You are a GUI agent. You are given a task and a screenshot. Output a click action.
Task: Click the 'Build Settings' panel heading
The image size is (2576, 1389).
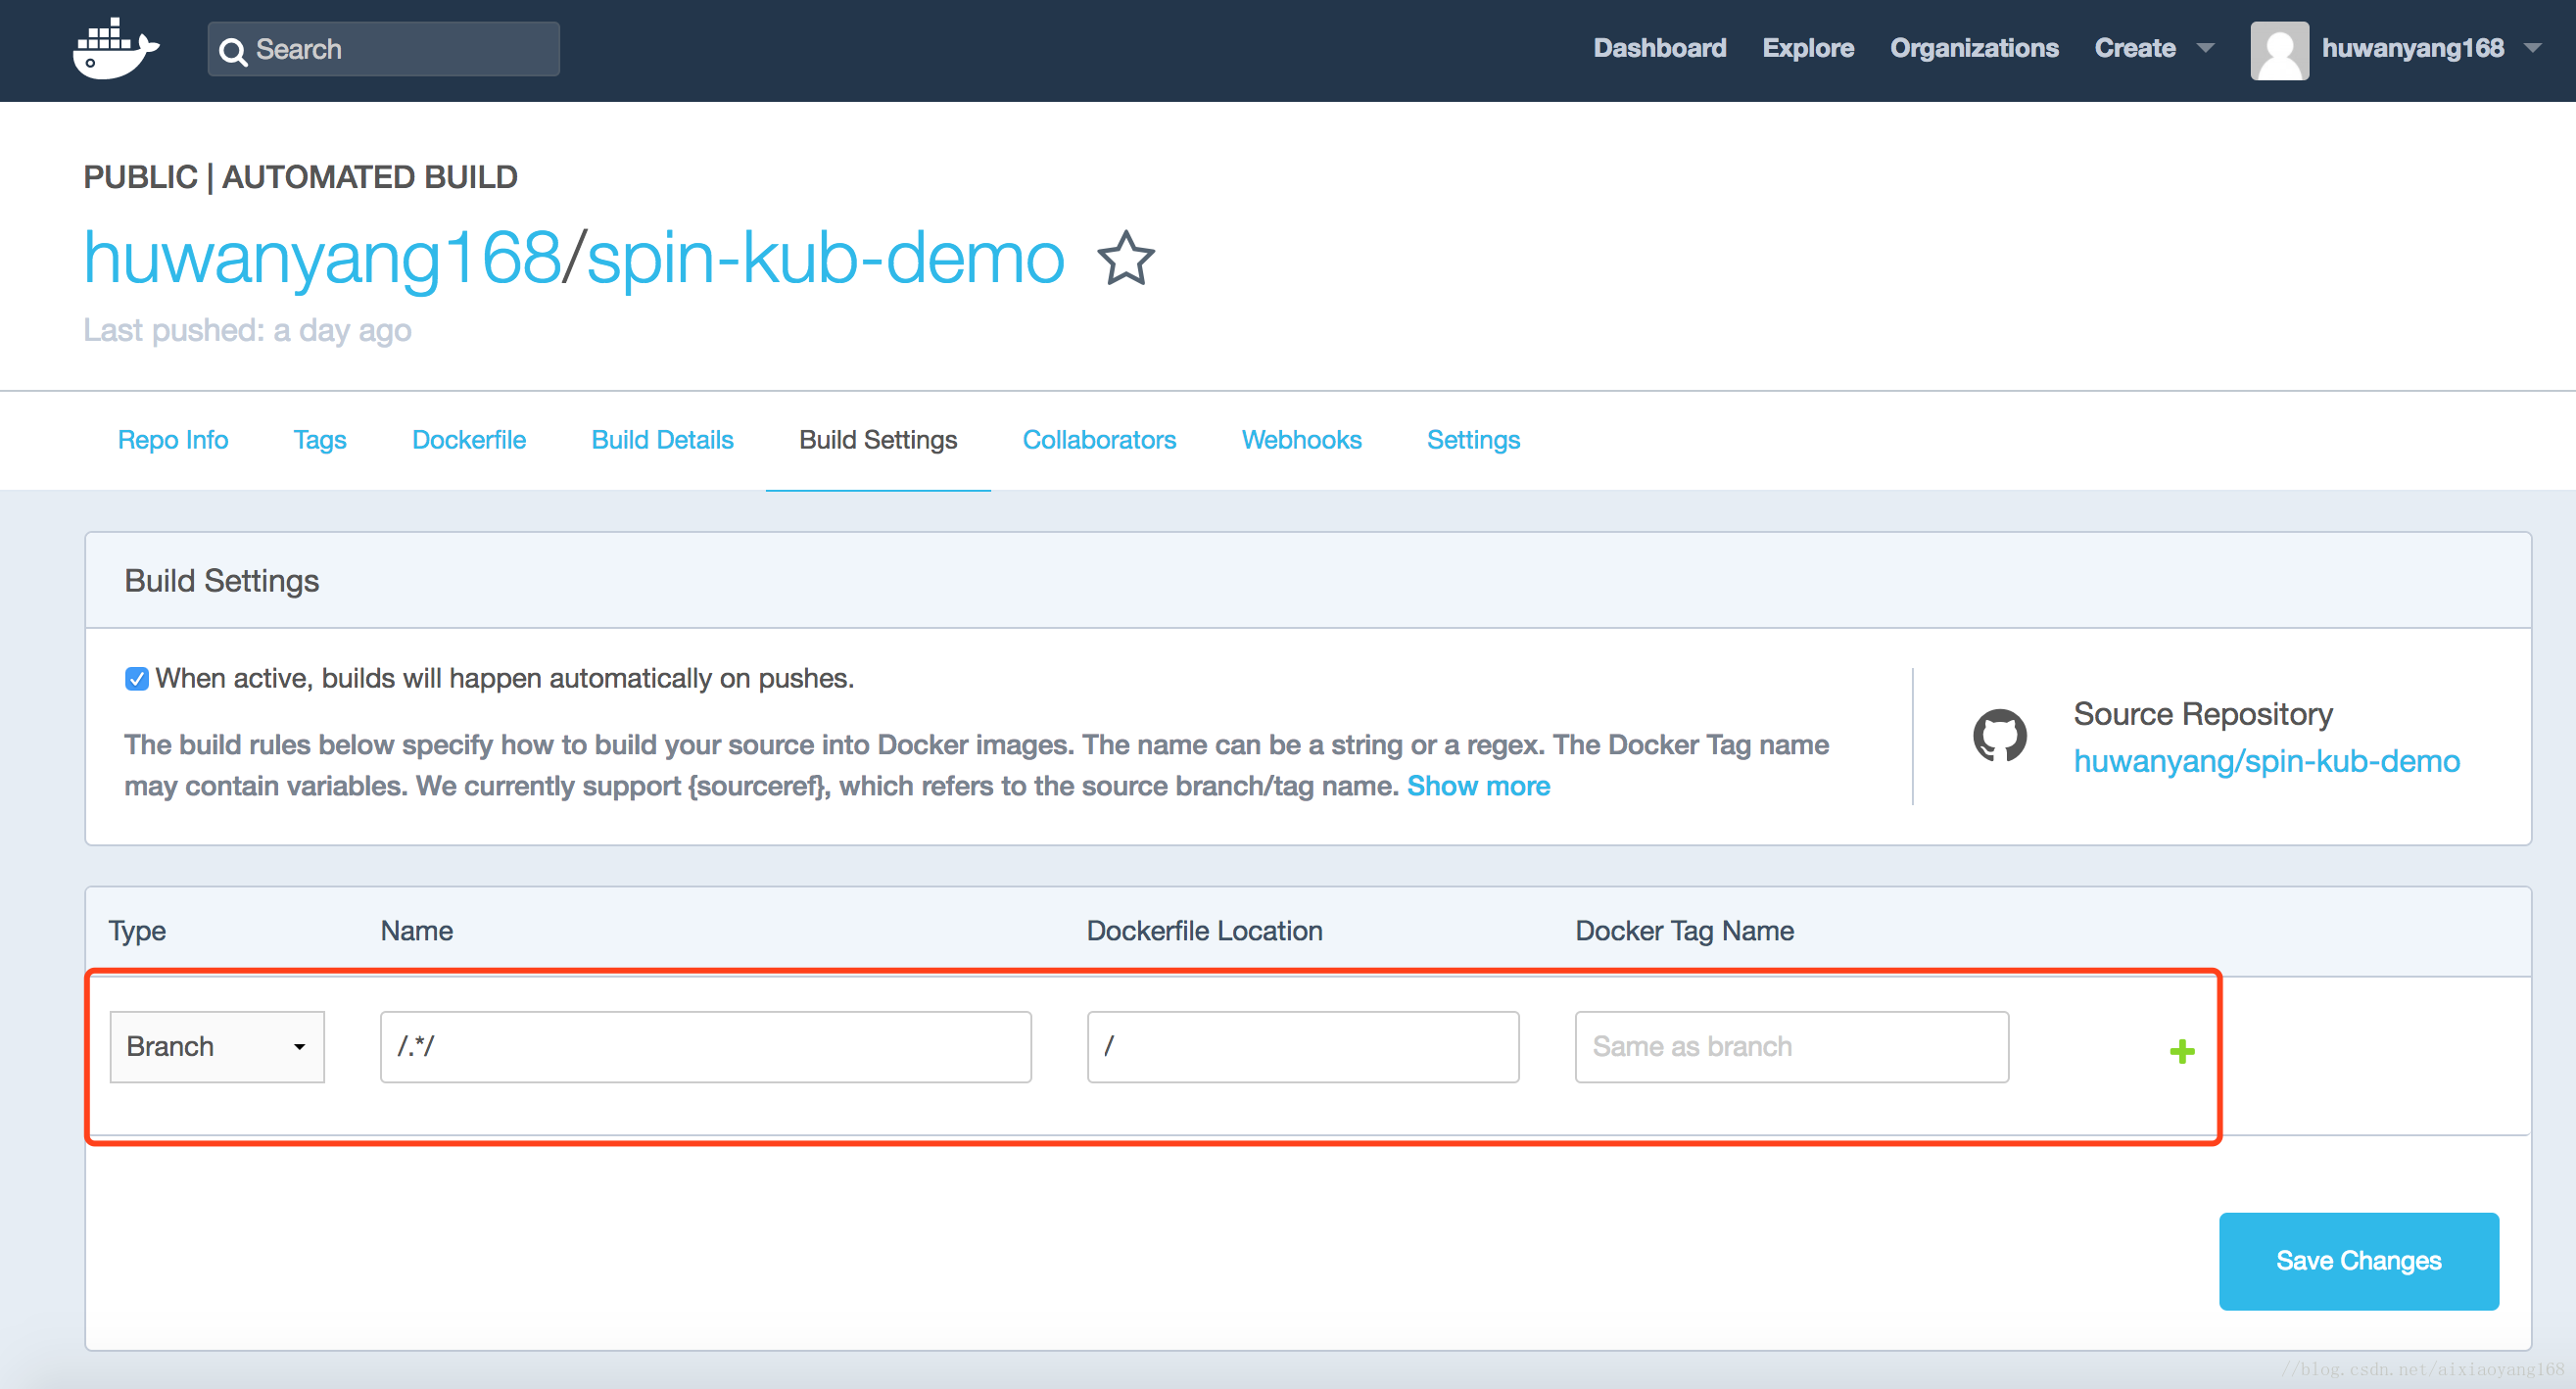click(x=221, y=581)
